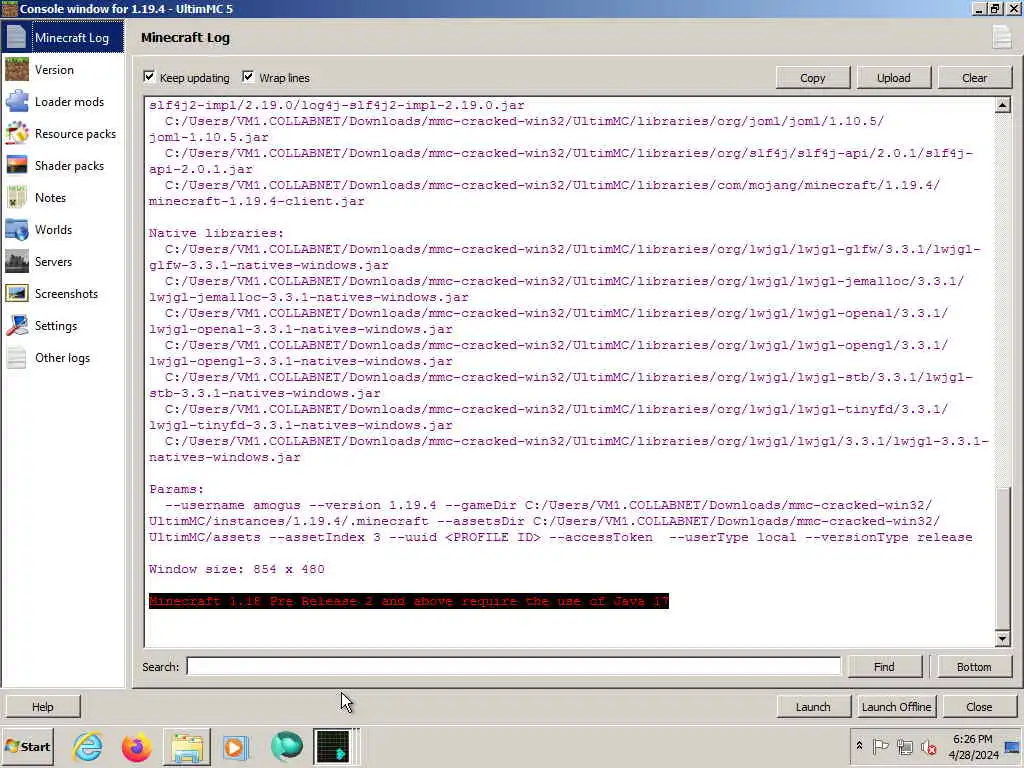The width and height of the screenshot is (1024, 768).
Task: Click the green round app taskbar icon
Action: click(286, 746)
